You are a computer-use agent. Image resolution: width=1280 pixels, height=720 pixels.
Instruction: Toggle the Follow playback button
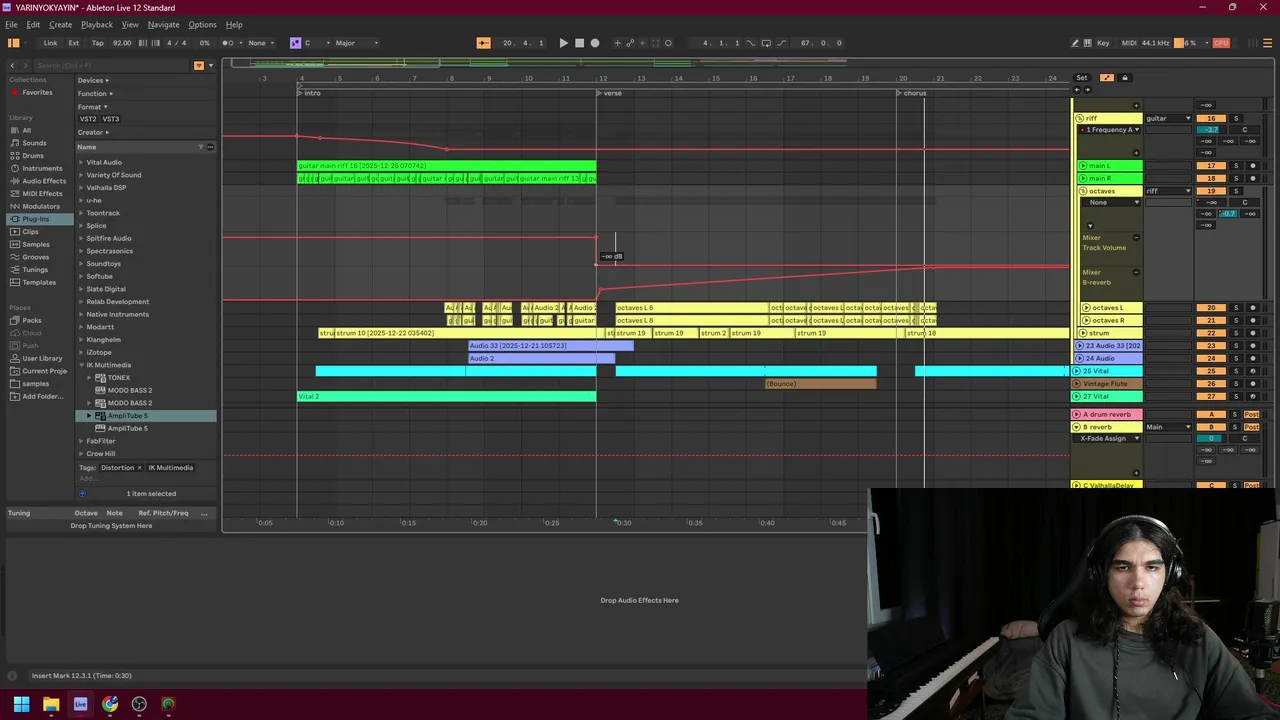pyautogui.click(x=483, y=43)
